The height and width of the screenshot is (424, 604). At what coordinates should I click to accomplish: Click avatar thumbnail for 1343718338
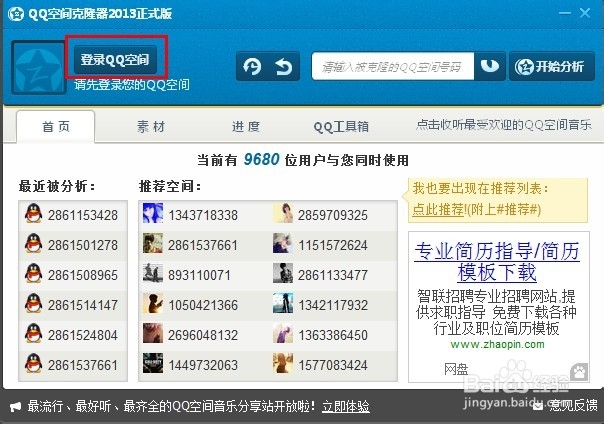tap(153, 213)
